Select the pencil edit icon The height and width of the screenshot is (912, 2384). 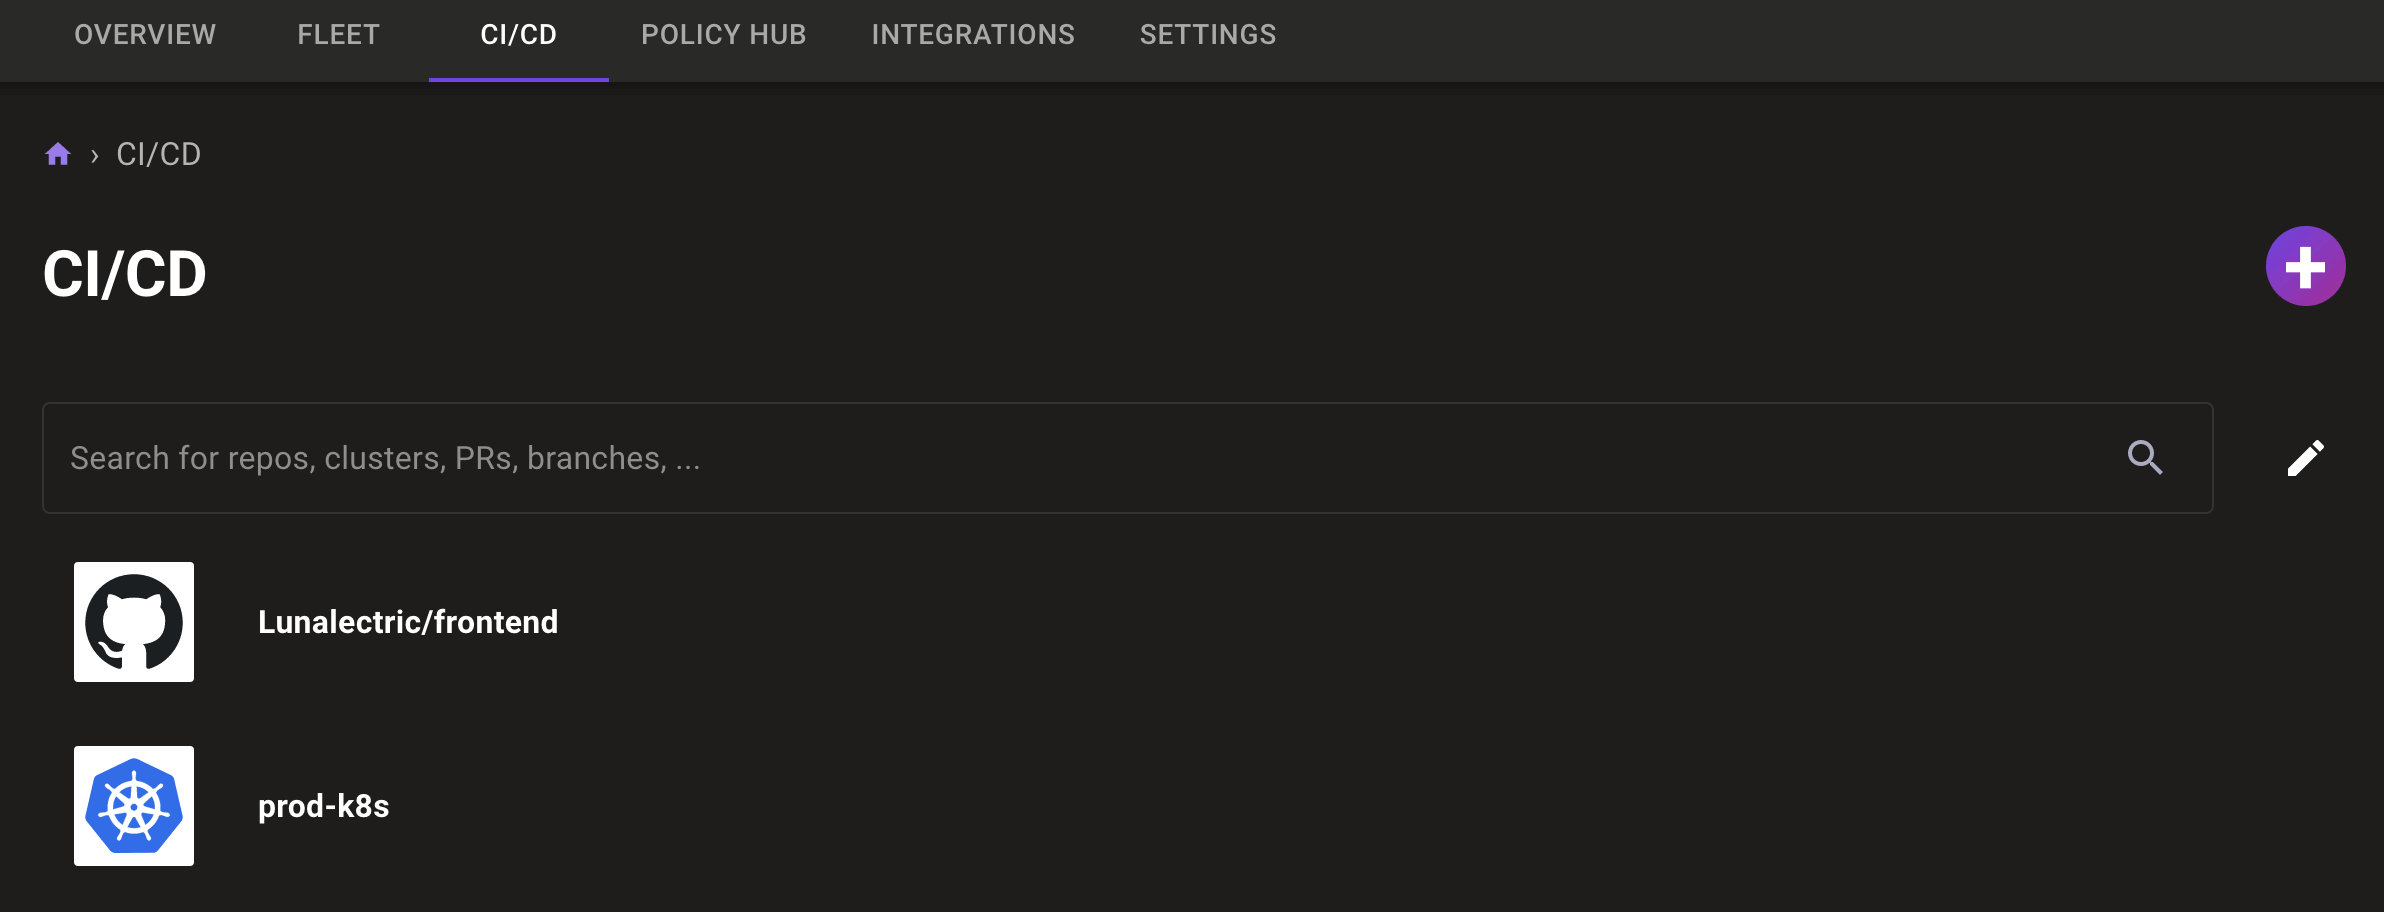[x=2306, y=457]
